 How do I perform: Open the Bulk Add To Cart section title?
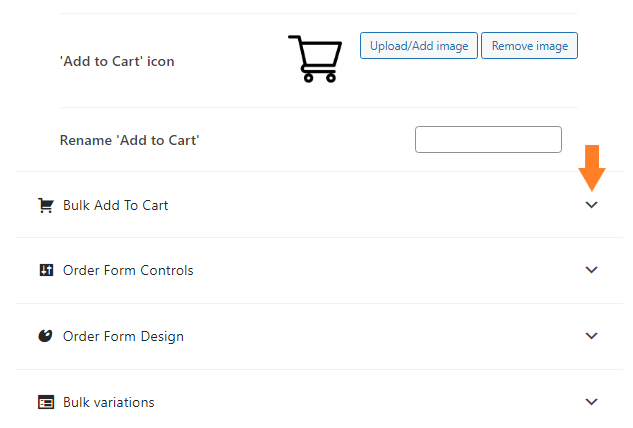click(x=115, y=205)
